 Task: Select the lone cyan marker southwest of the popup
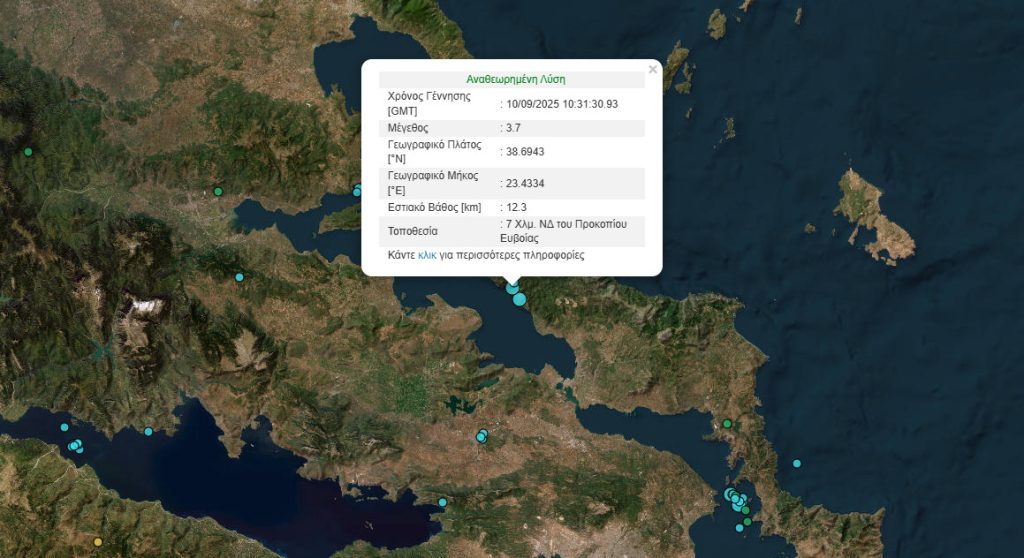point(239,277)
